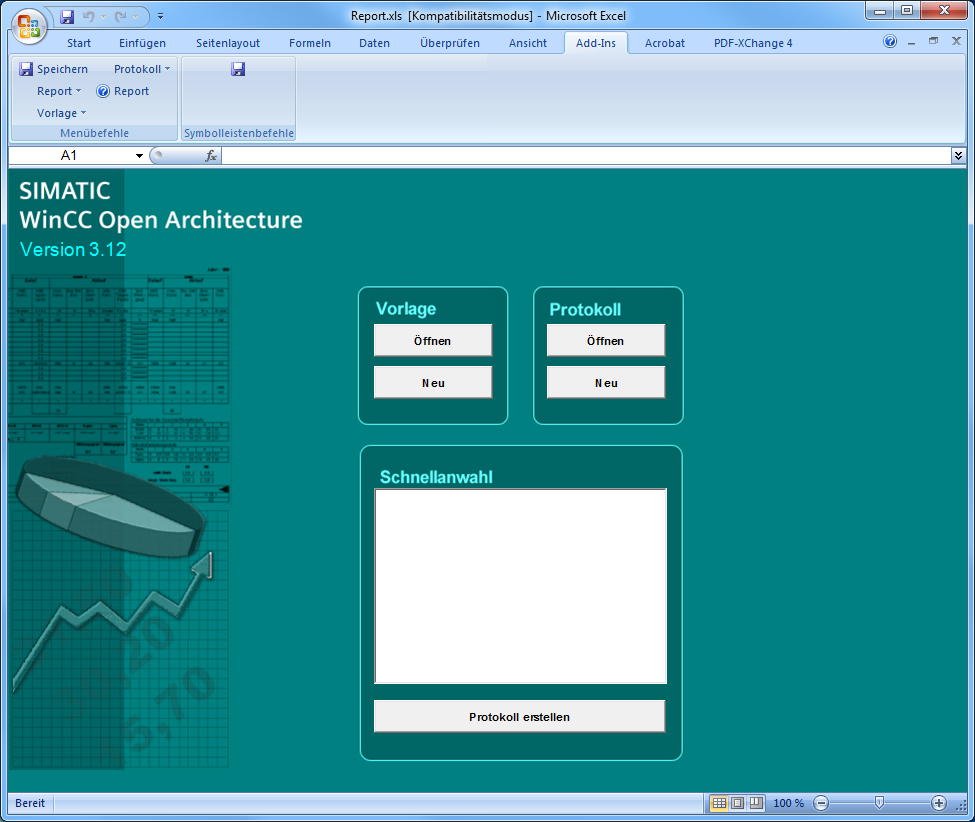The image size is (975, 822).
Task: Switch to Page Layout view in status bar
Action: click(x=737, y=803)
